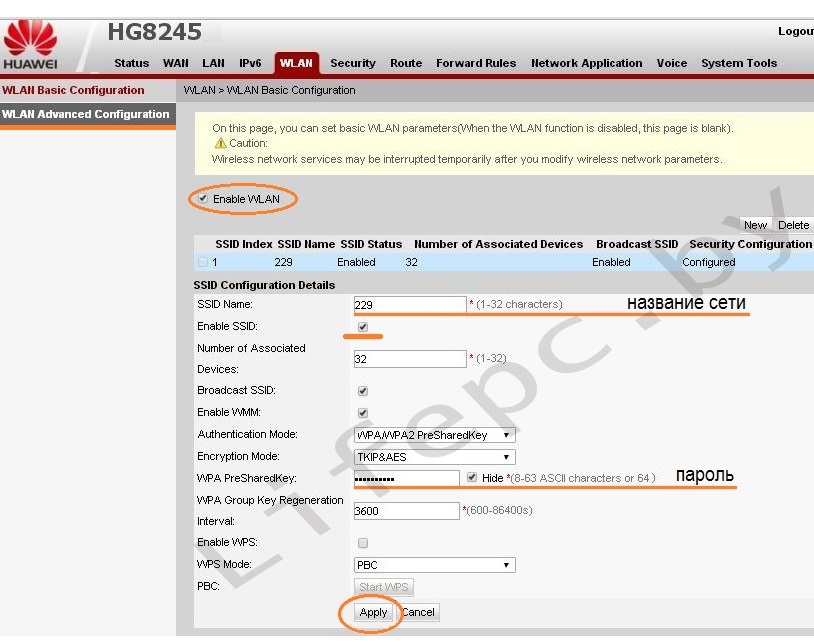Uncheck the Enable SSID checkbox
Screen dimensions: 814x643
[363, 327]
